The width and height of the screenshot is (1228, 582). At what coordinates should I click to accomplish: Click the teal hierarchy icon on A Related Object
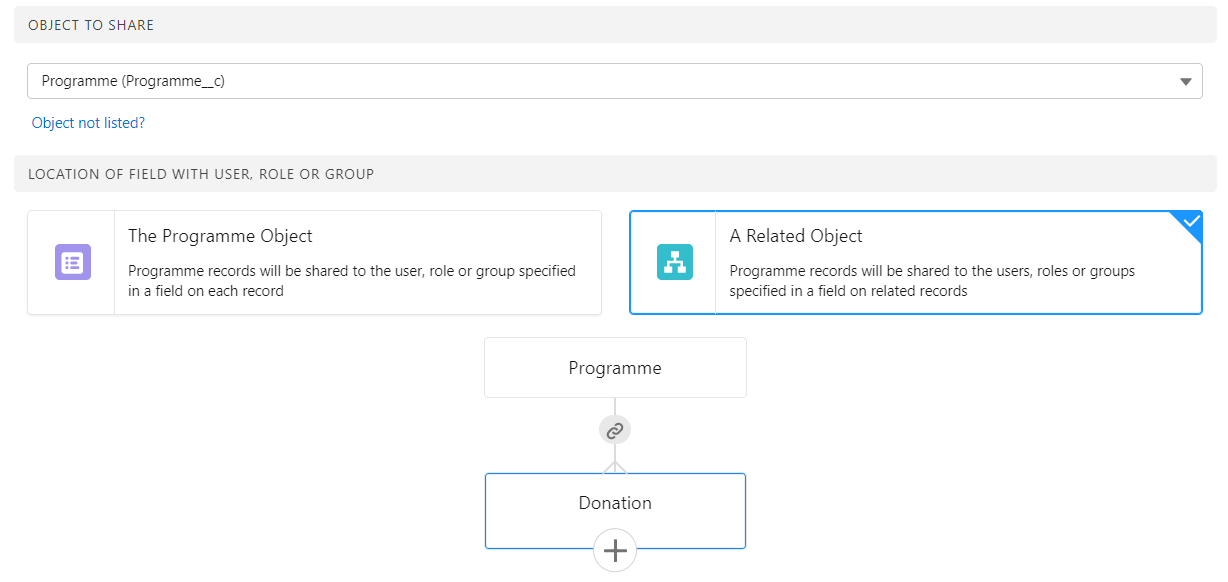pyautogui.click(x=673, y=262)
